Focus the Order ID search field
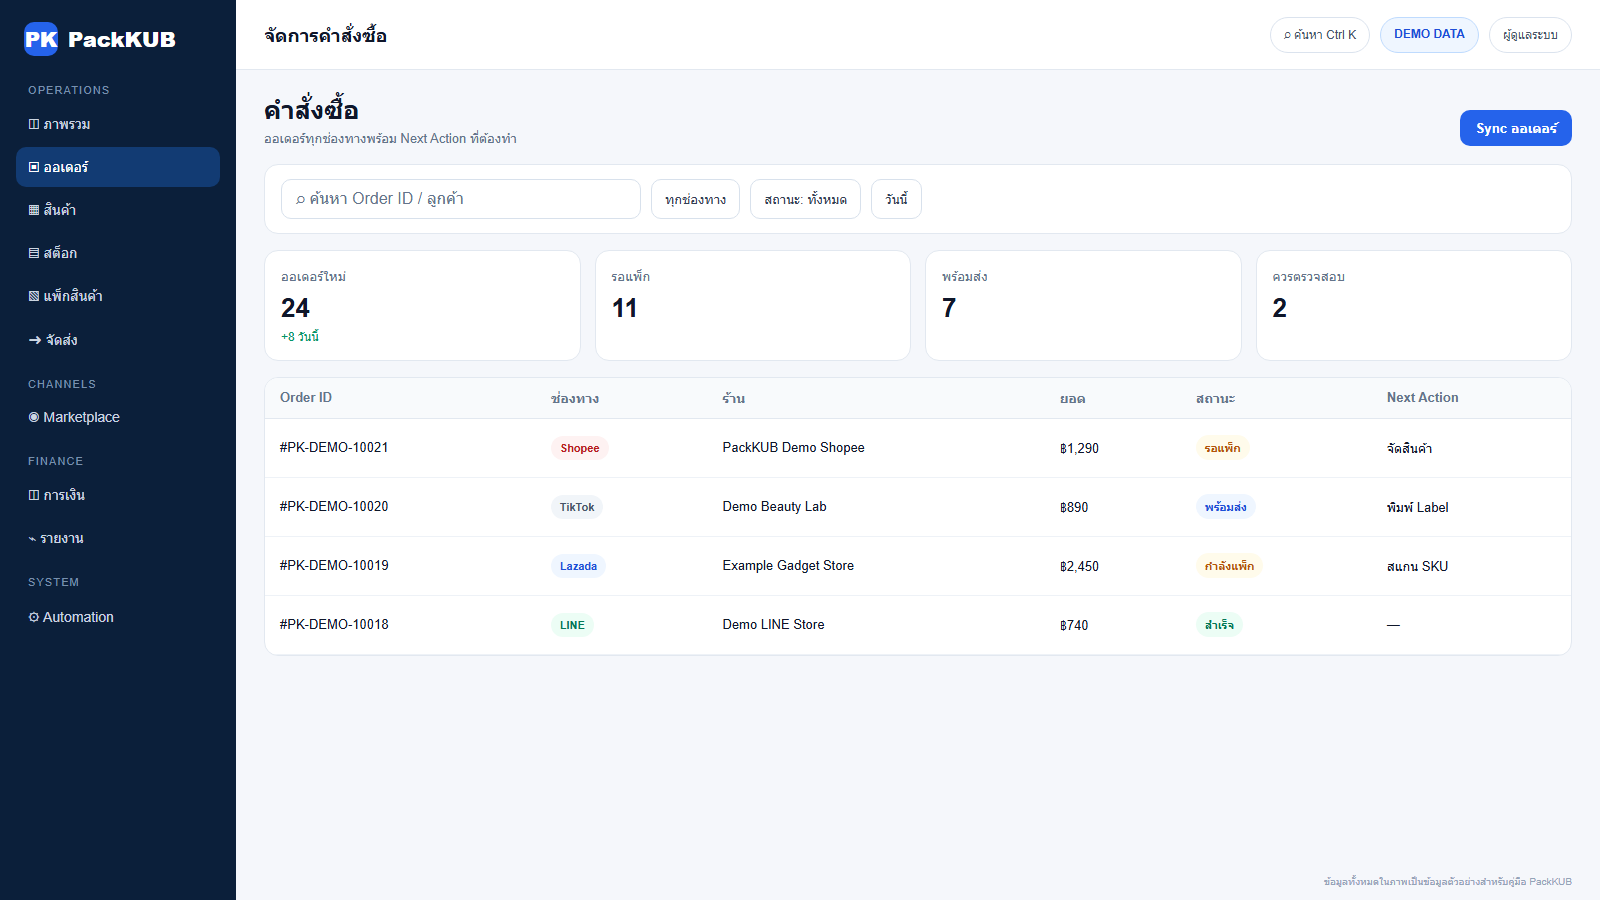 coord(461,199)
